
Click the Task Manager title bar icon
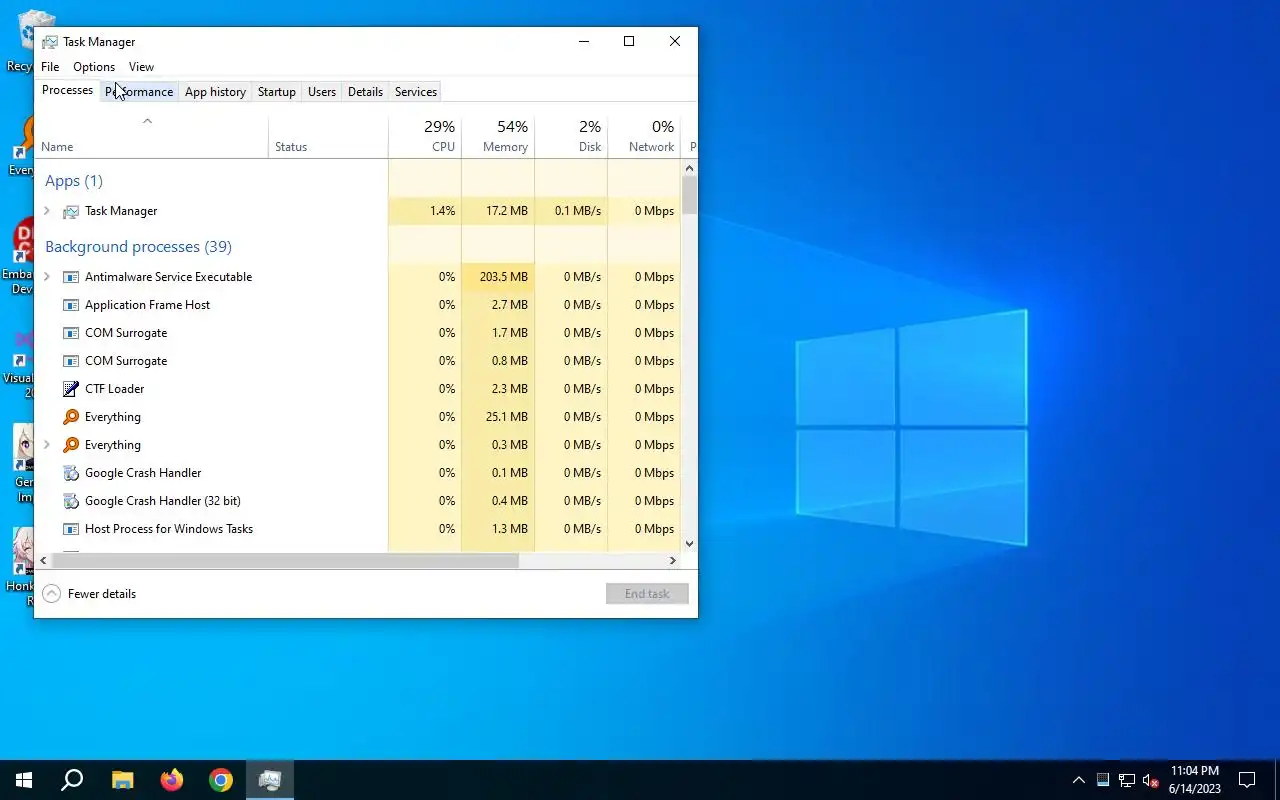click(x=49, y=42)
